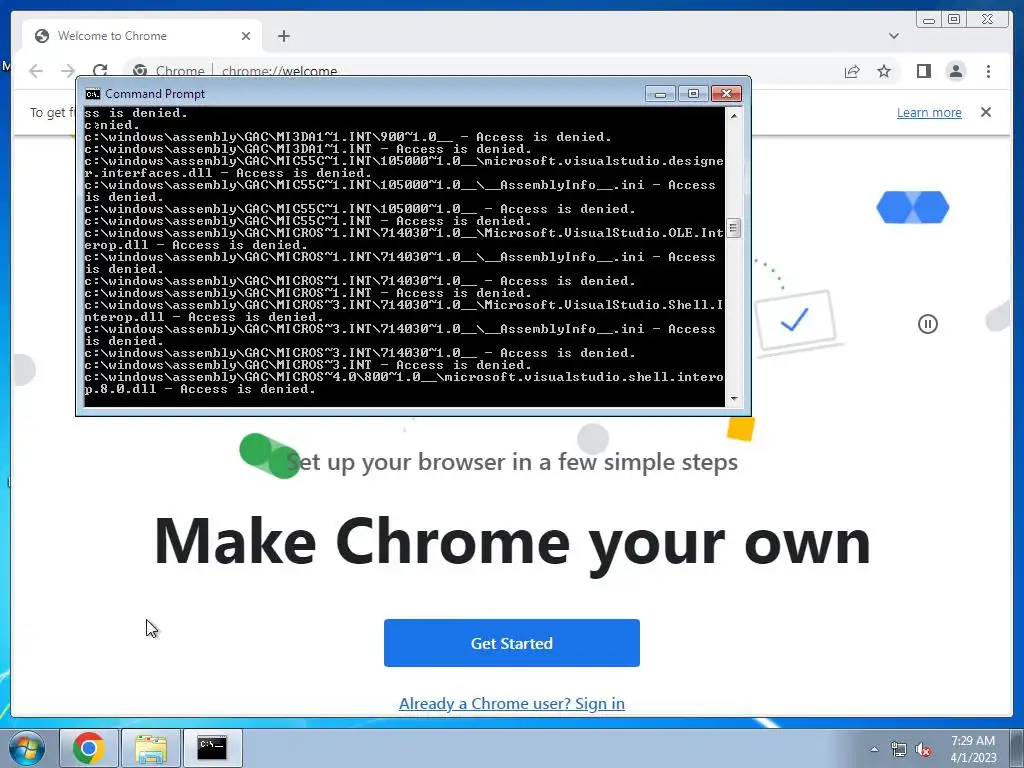Click the Chrome forward arrow

click(68, 71)
